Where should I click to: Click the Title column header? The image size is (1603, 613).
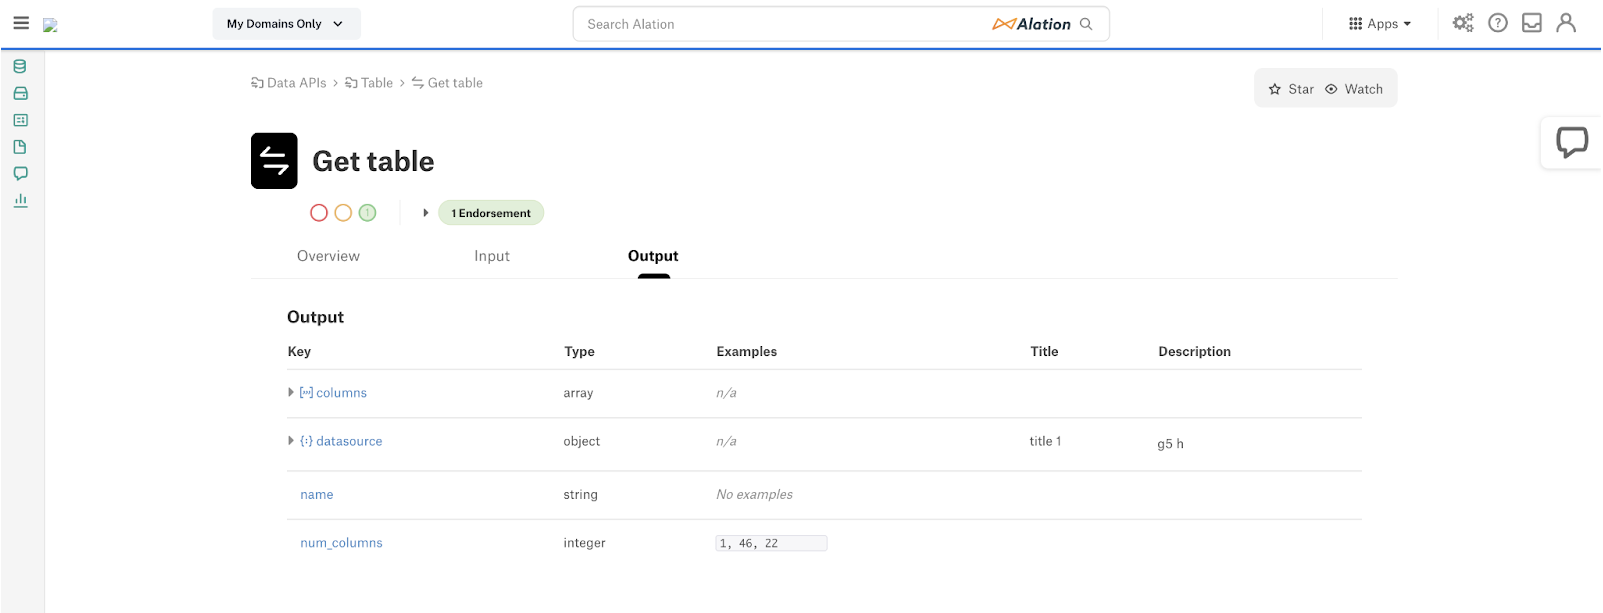click(x=1044, y=352)
